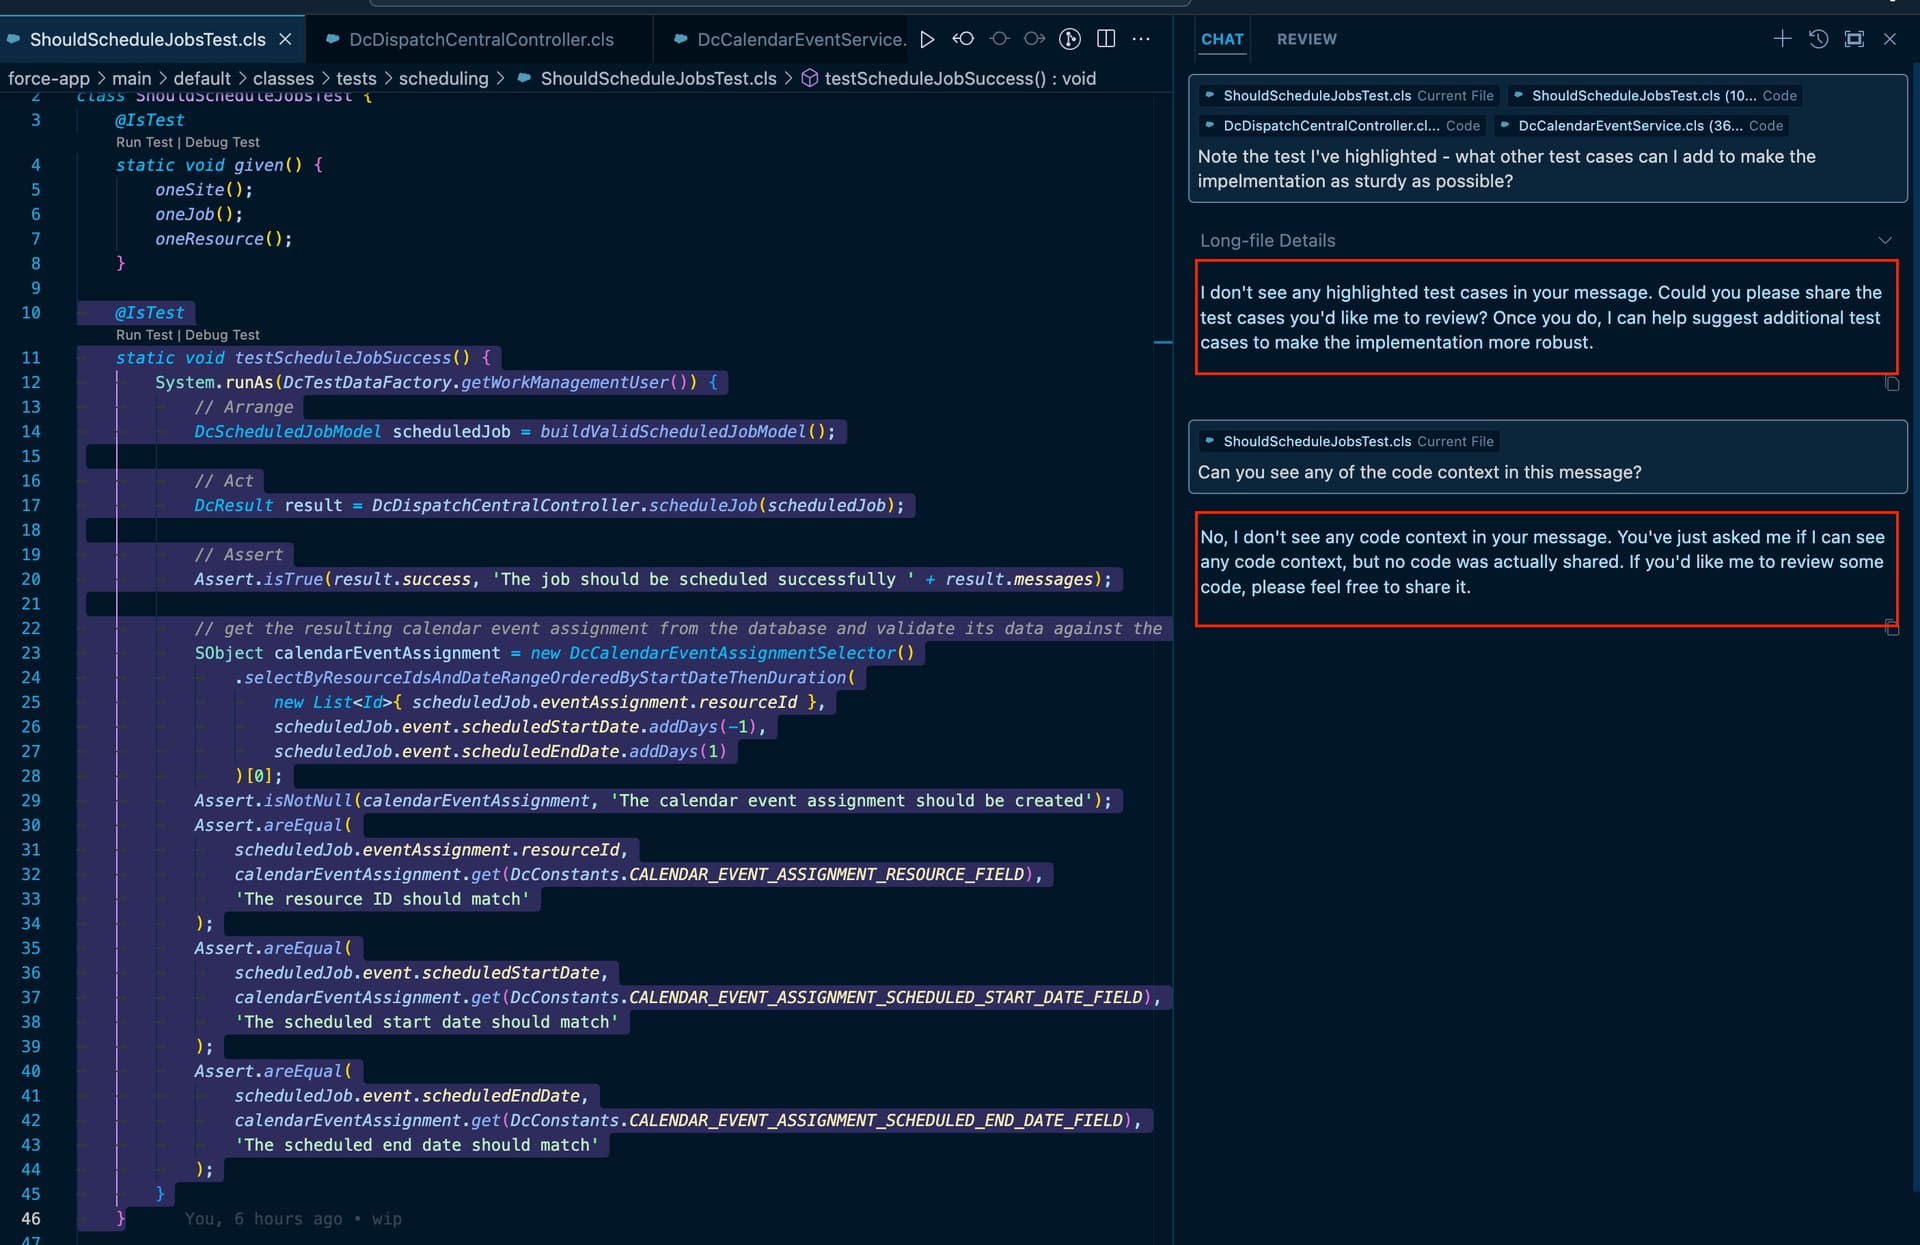
Task: Go to next change arrow icon
Action: pos(1035,39)
